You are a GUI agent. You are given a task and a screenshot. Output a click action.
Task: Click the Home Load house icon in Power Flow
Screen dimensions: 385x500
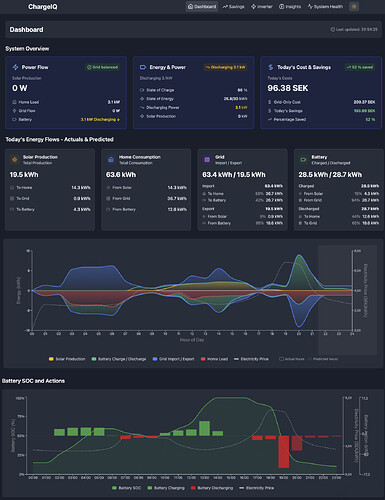click(x=14, y=102)
